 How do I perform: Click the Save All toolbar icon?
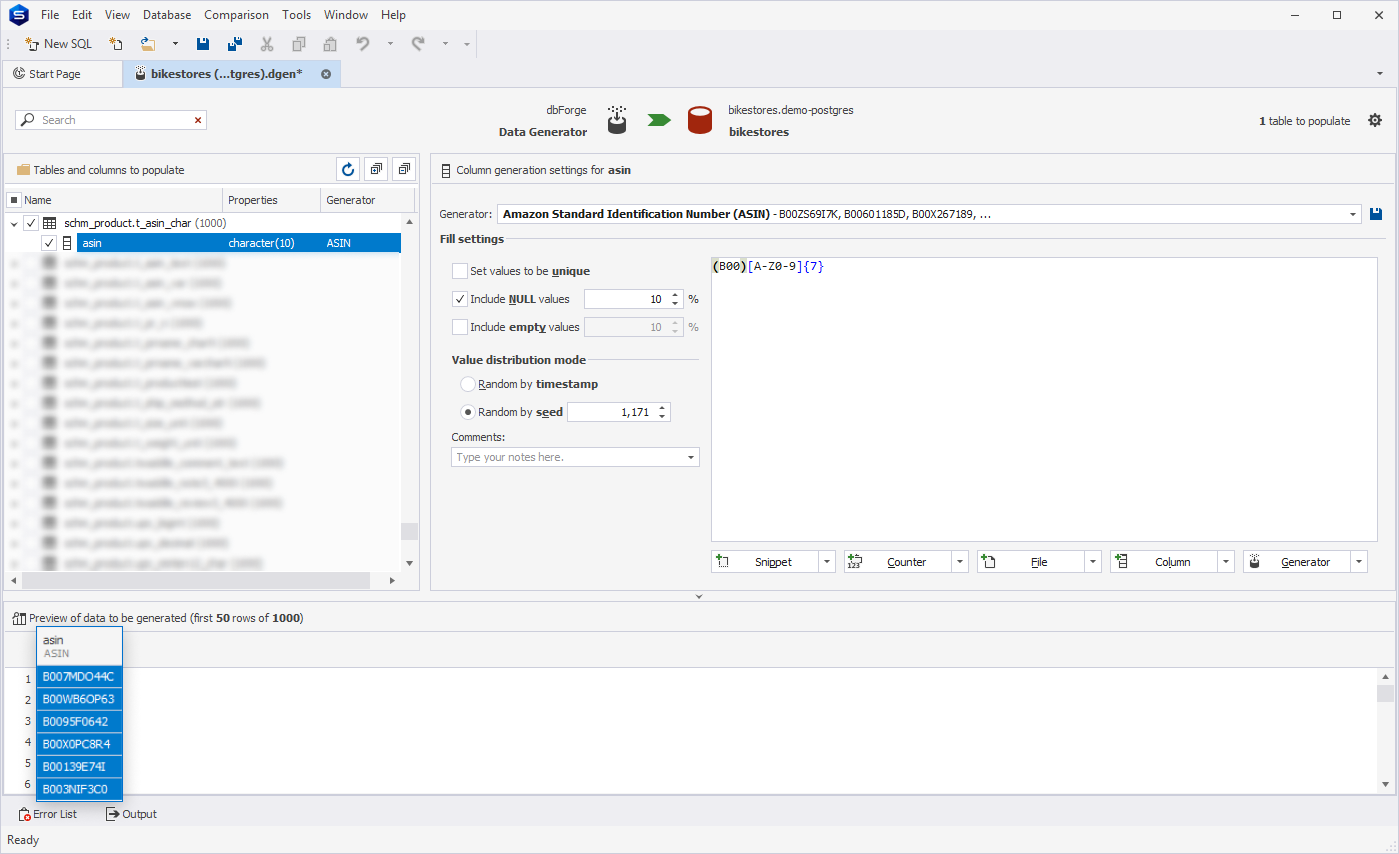coord(235,44)
